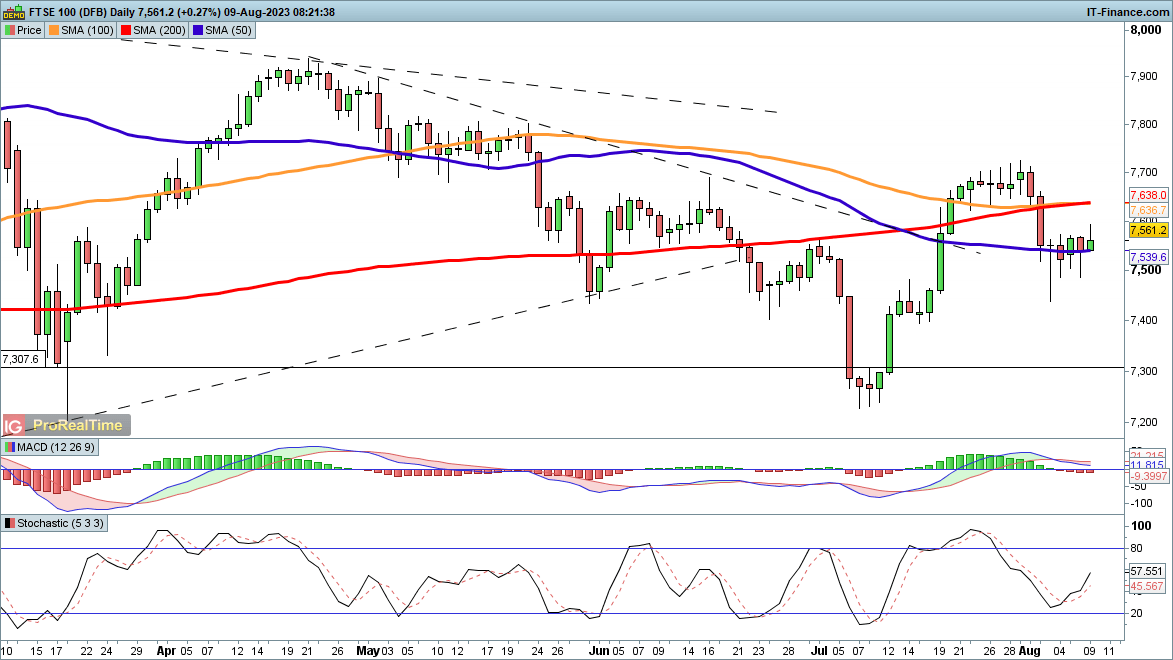1173x660 pixels.
Task: Click the Aug label on the time axis
Action: pyautogui.click(x=1035, y=649)
